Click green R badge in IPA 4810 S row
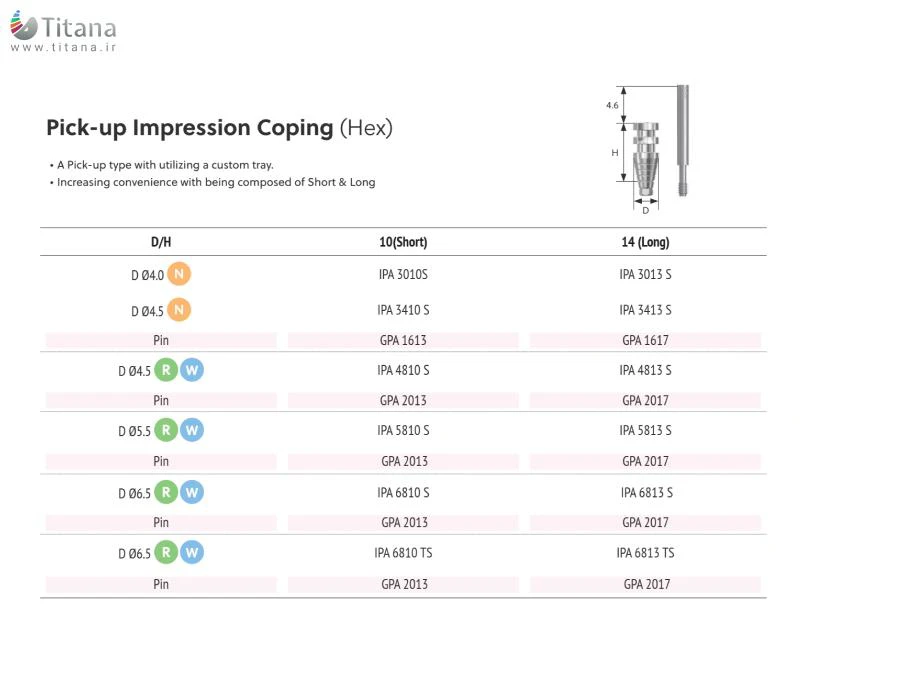 pyautogui.click(x=166, y=370)
